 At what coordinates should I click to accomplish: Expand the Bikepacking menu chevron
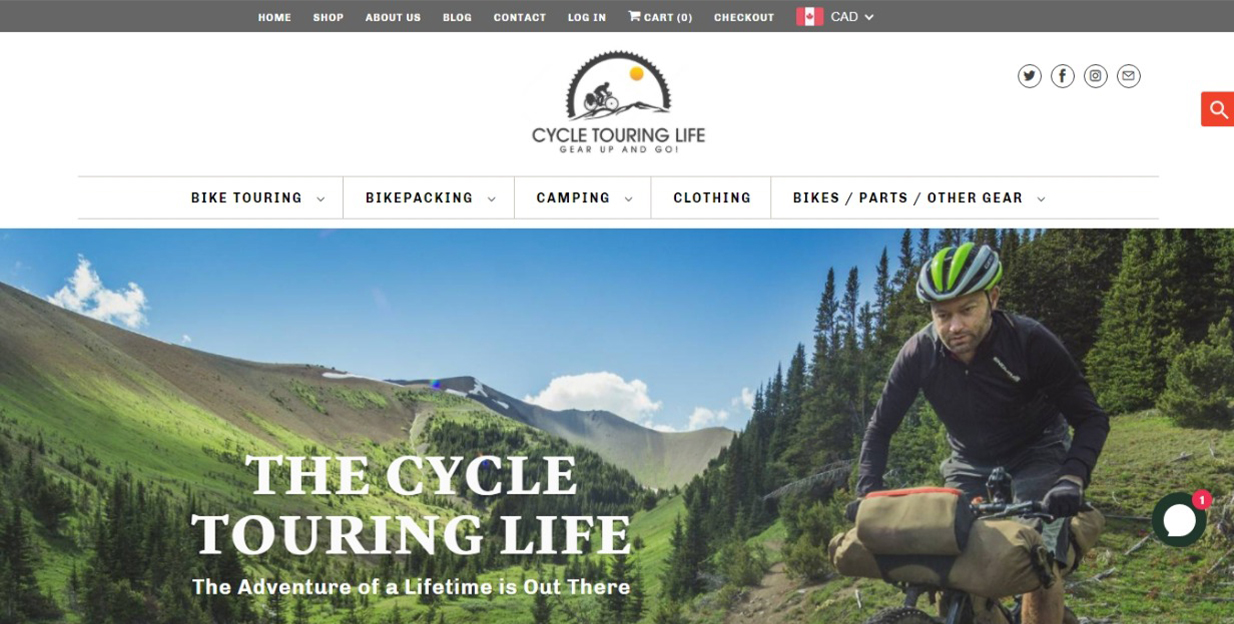492,199
